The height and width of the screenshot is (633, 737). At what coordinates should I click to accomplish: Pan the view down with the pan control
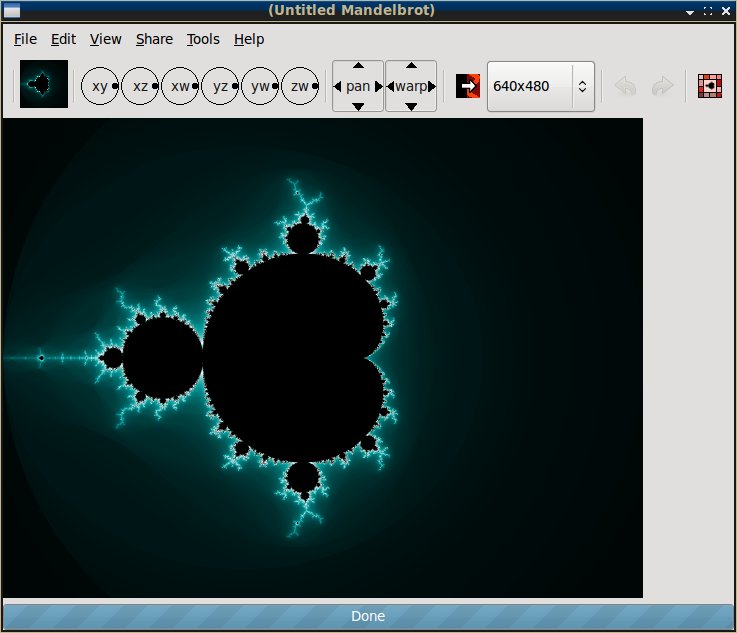358,107
